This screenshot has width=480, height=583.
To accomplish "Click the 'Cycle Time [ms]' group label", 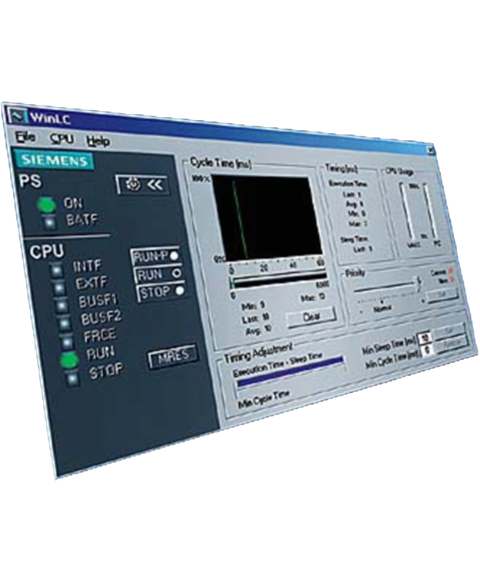I will click(x=221, y=163).
